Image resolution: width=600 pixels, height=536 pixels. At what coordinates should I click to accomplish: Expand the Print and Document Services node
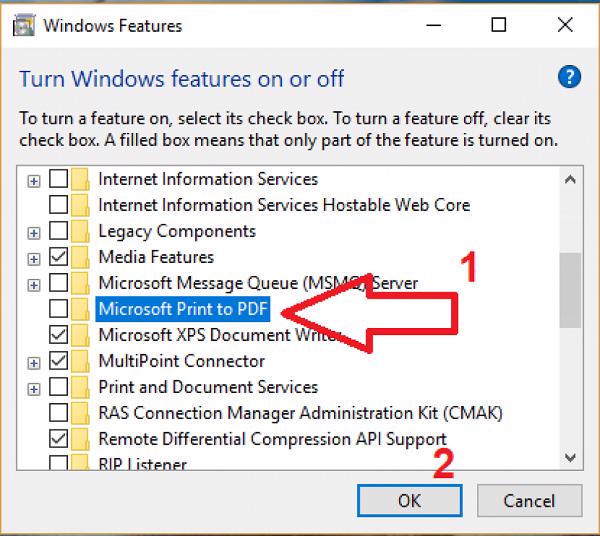[x=34, y=387]
